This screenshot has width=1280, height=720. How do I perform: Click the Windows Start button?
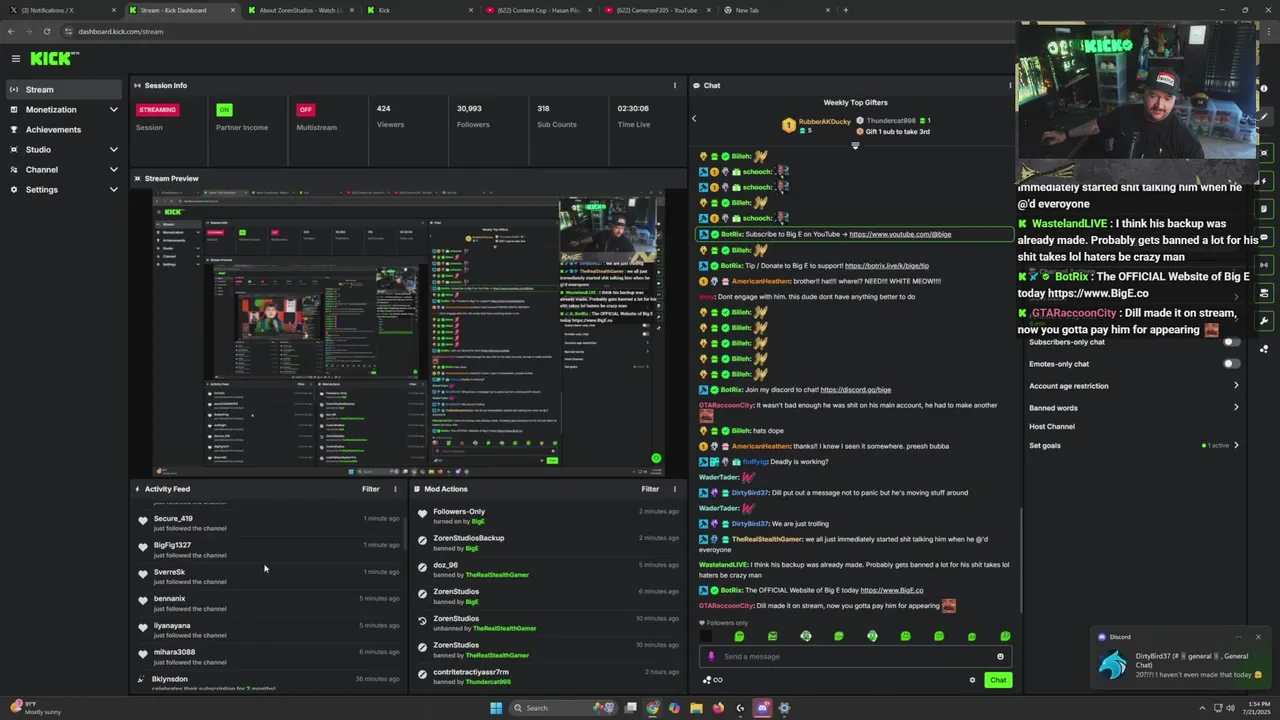(496, 708)
